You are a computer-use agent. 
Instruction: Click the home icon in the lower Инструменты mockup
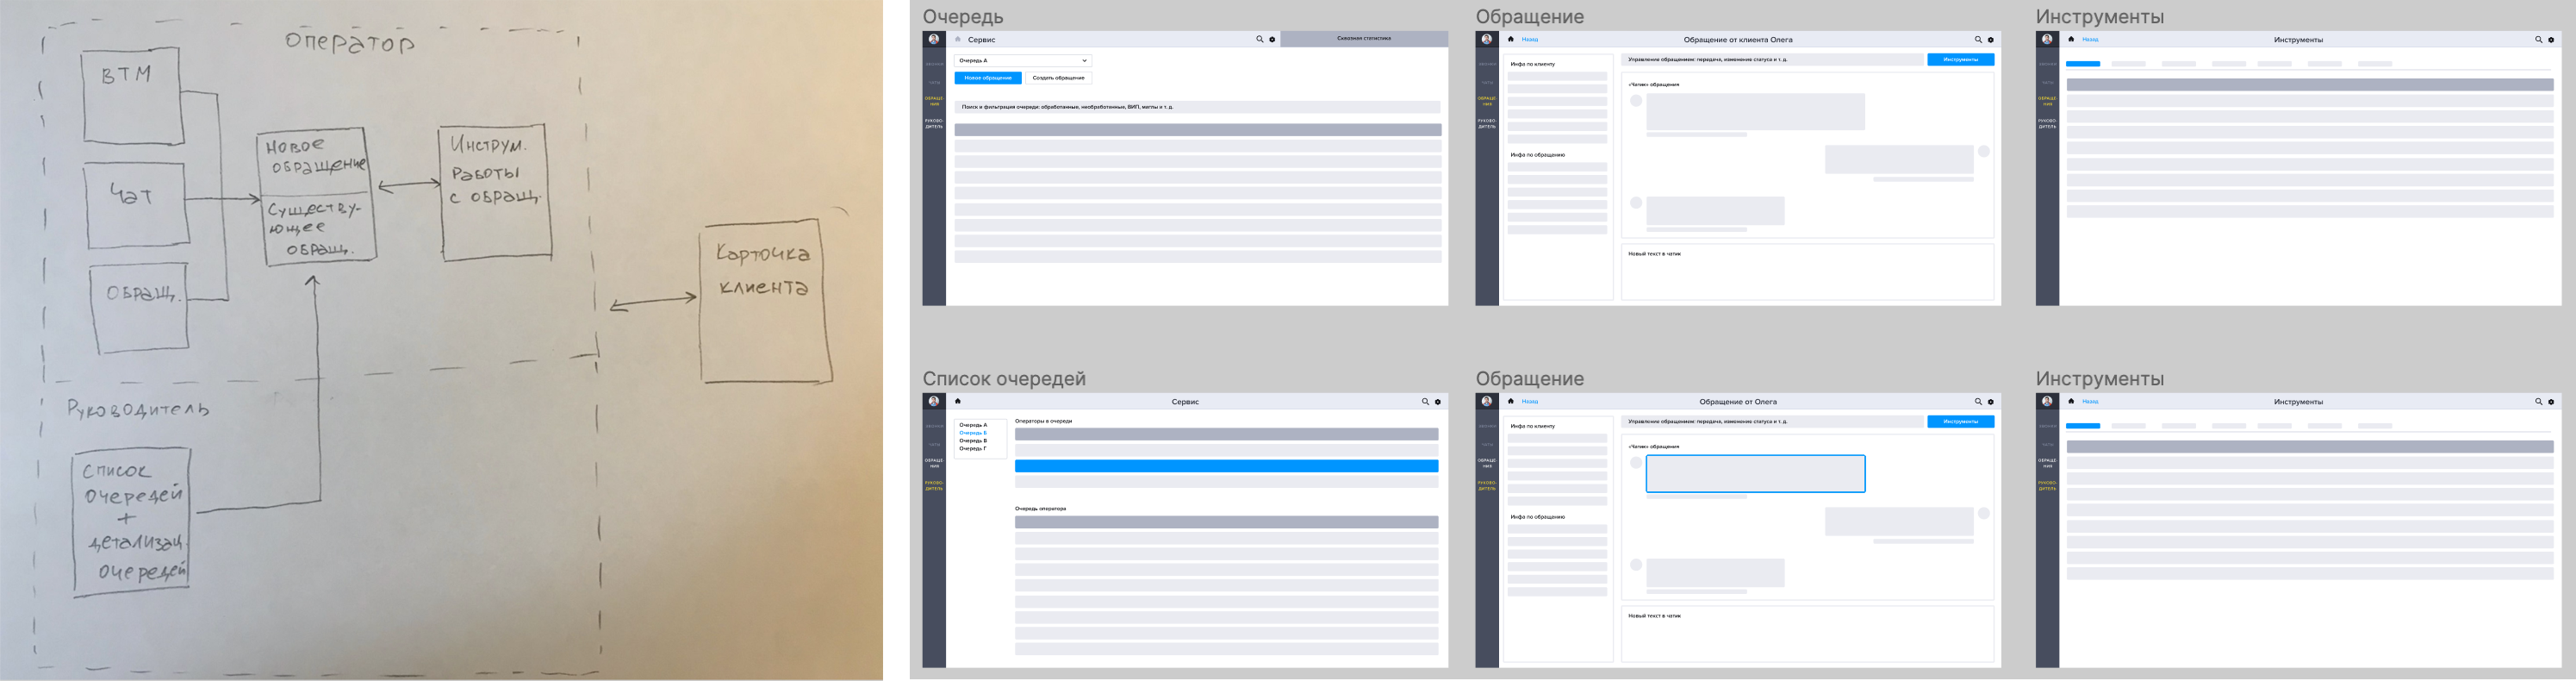(2071, 401)
